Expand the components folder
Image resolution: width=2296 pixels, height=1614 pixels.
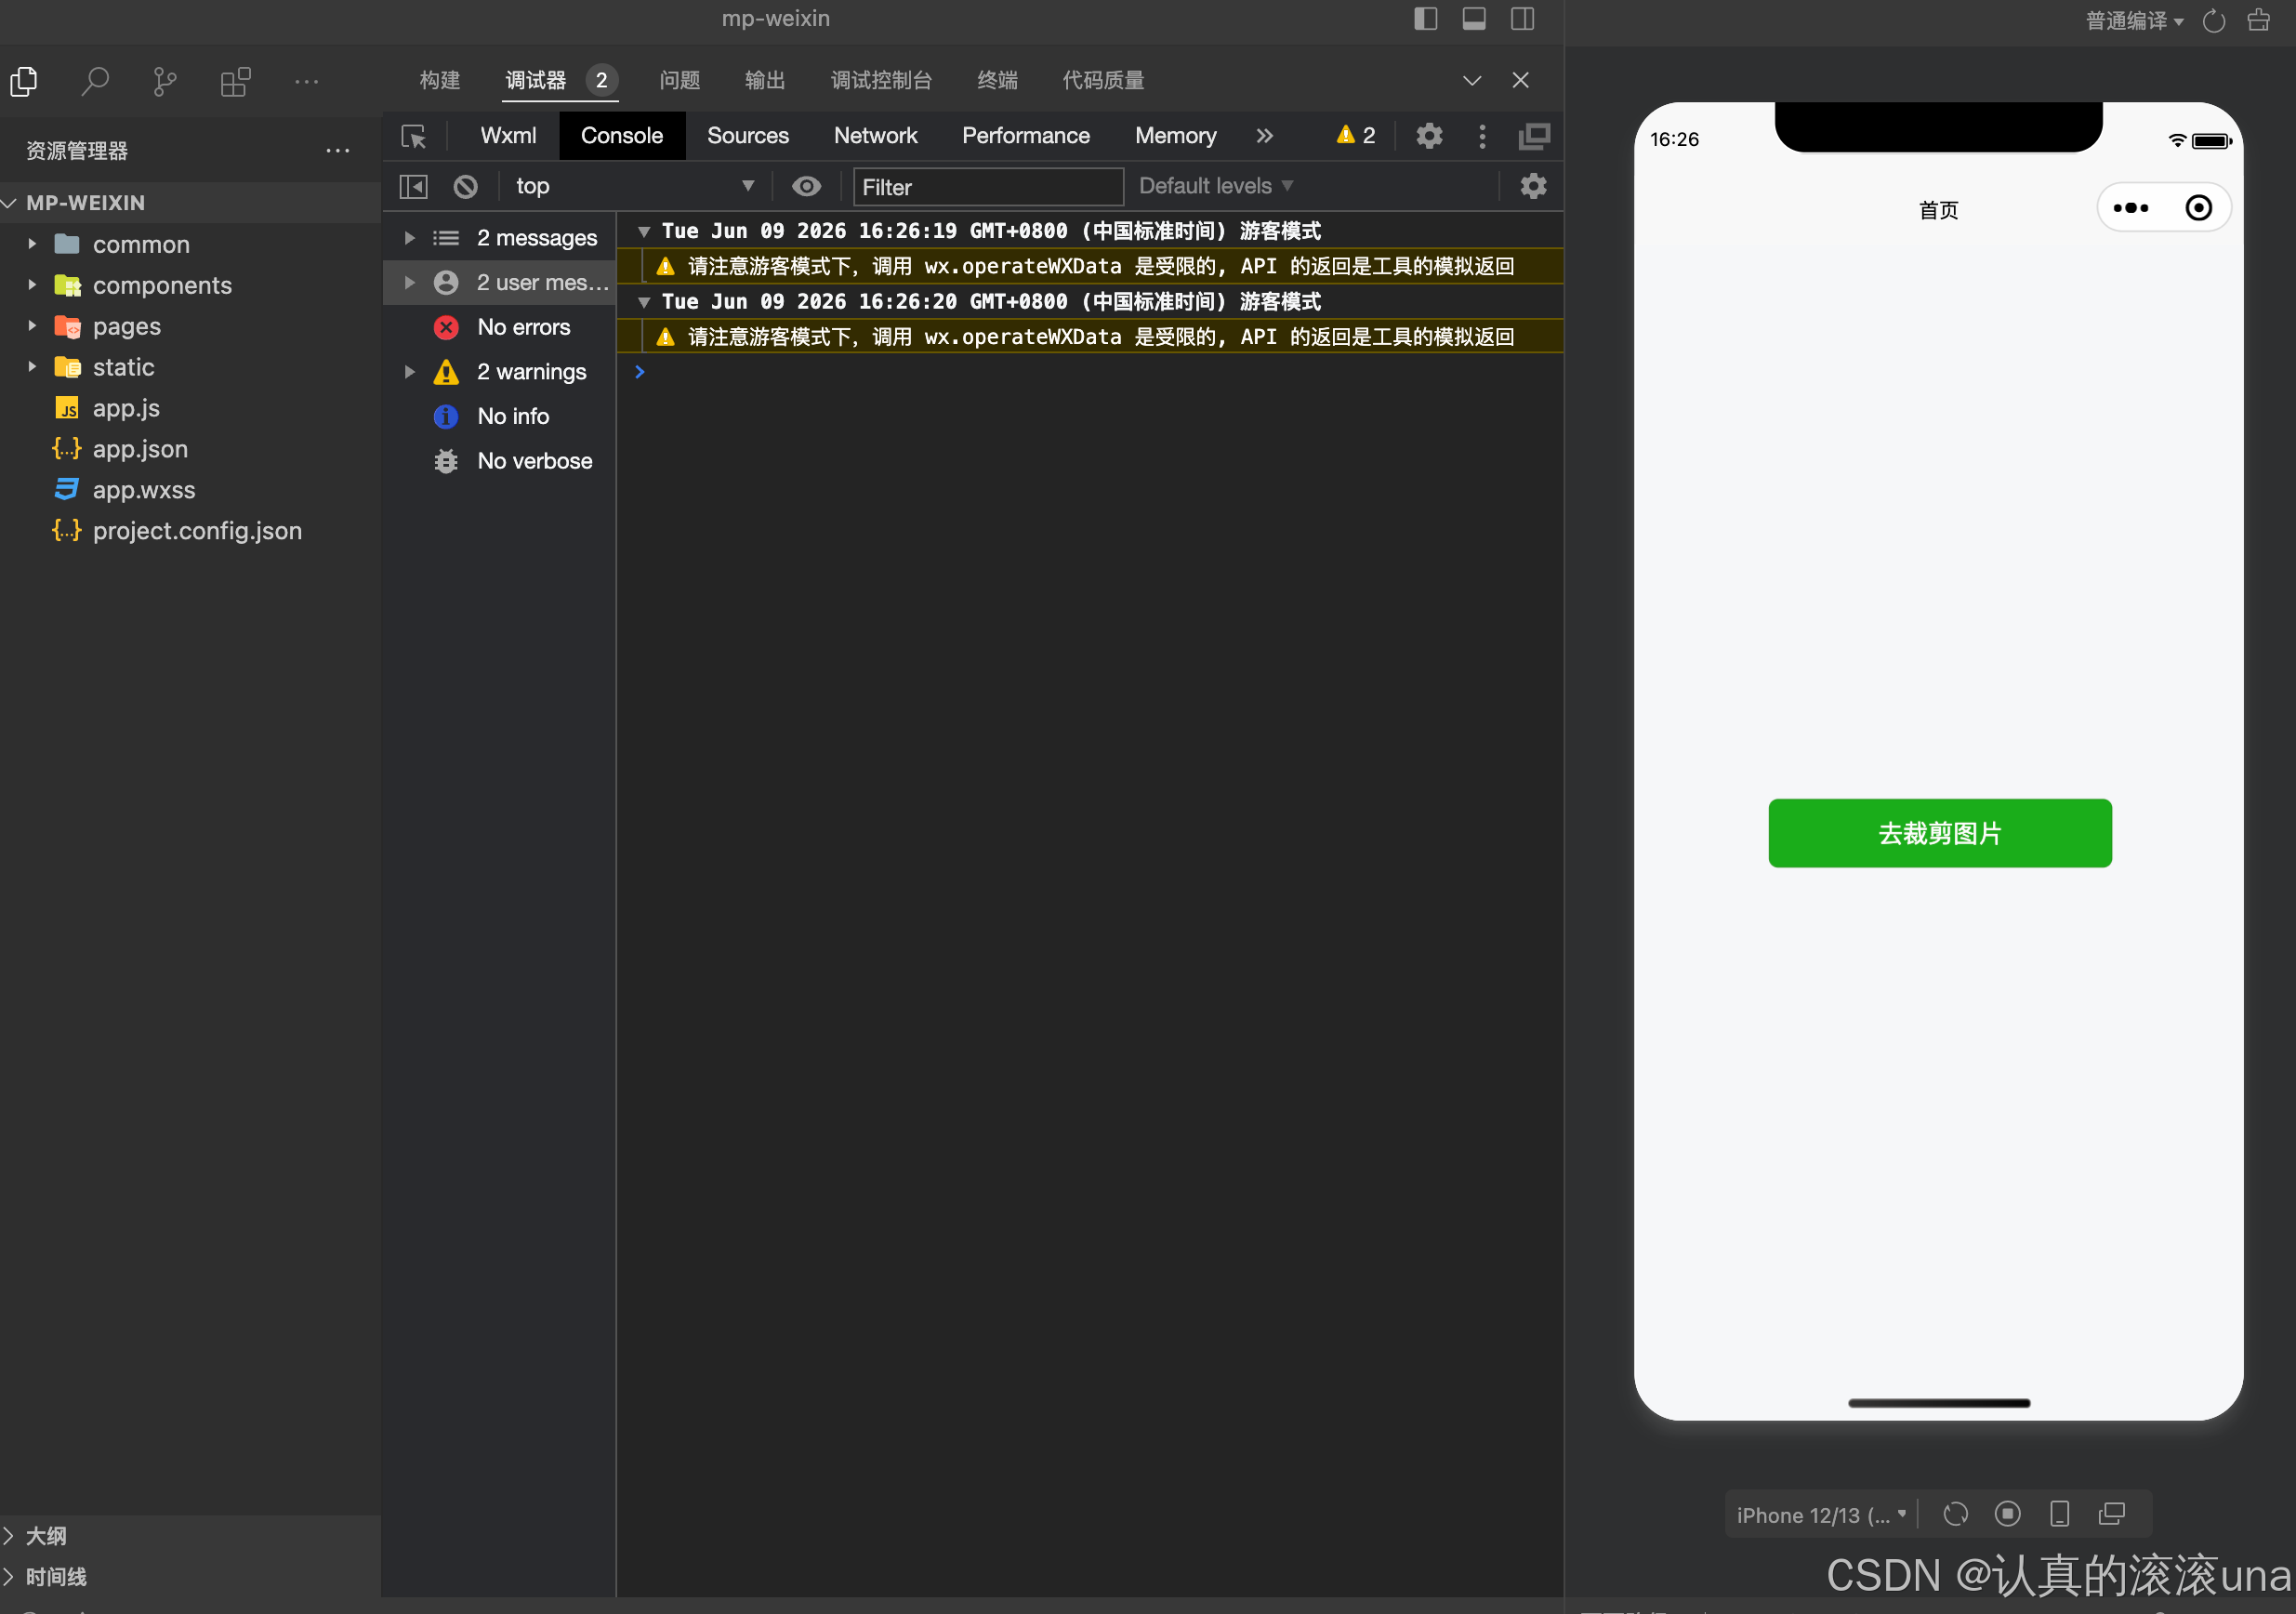click(190, 285)
